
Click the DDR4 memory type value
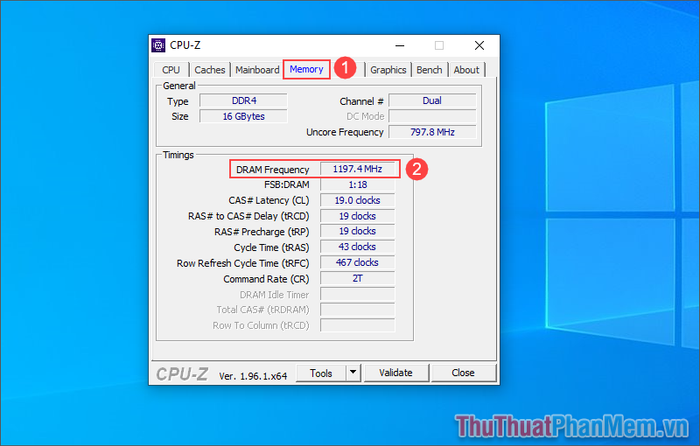point(244,101)
